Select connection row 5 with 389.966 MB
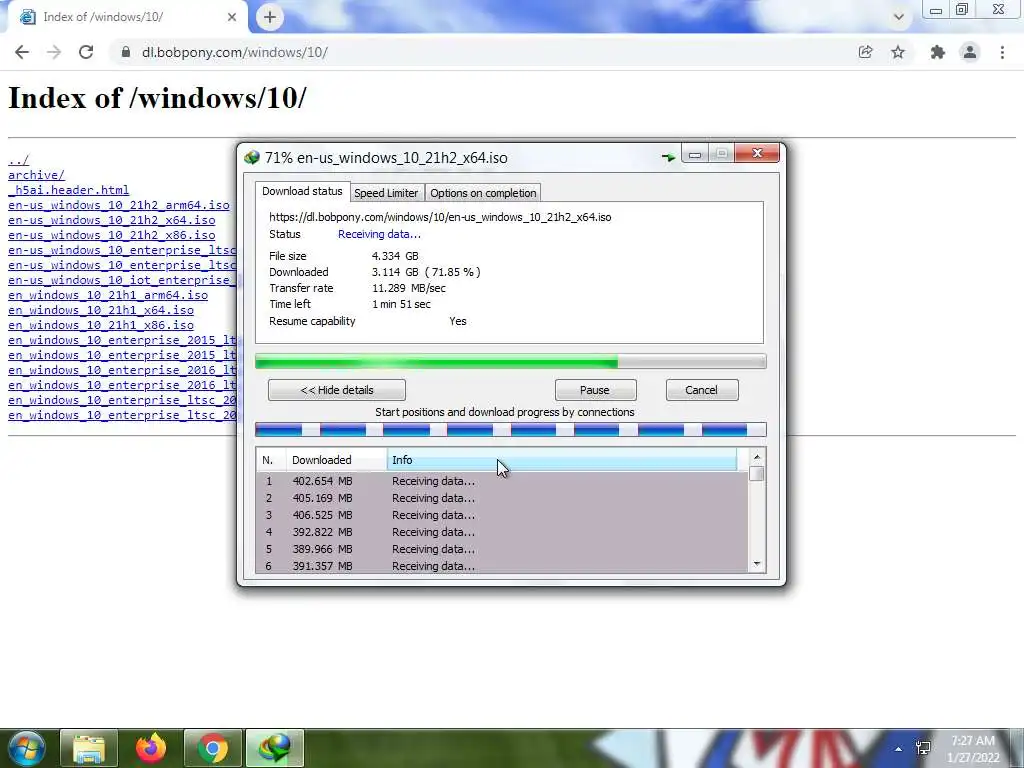This screenshot has width=1024, height=768. [502, 549]
